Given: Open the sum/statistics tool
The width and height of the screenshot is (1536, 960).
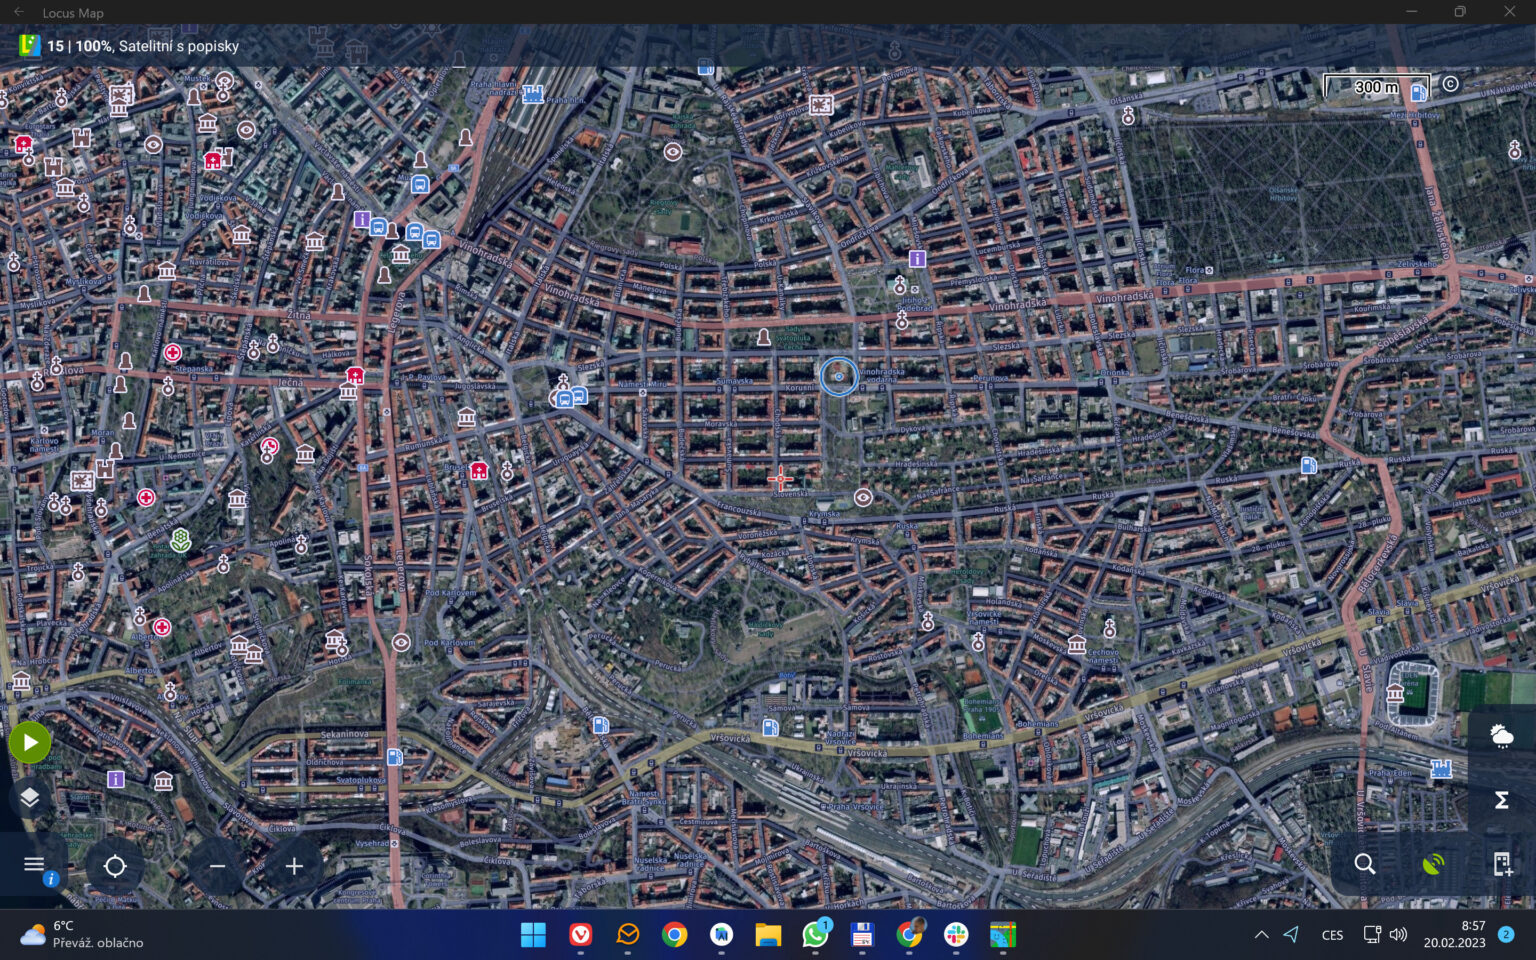Looking at the screenshot, I should click(x=1501, y=800).
